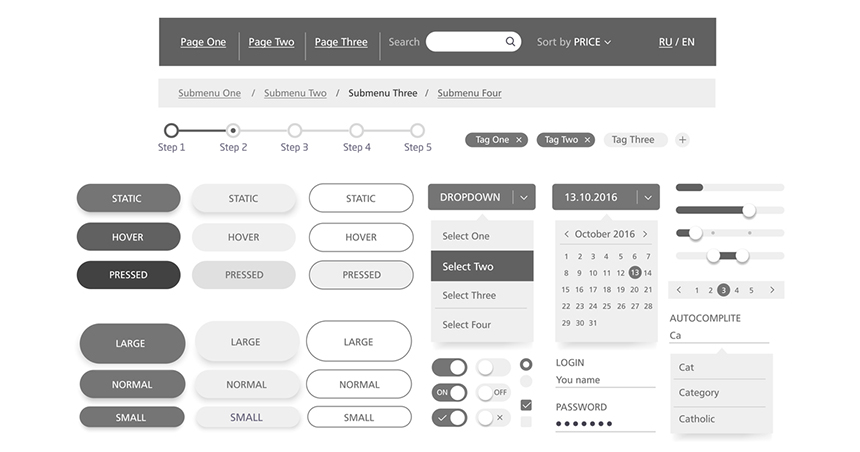Switch language to RU
Screen dimensions: 860x452
click(x=665, y=42)
